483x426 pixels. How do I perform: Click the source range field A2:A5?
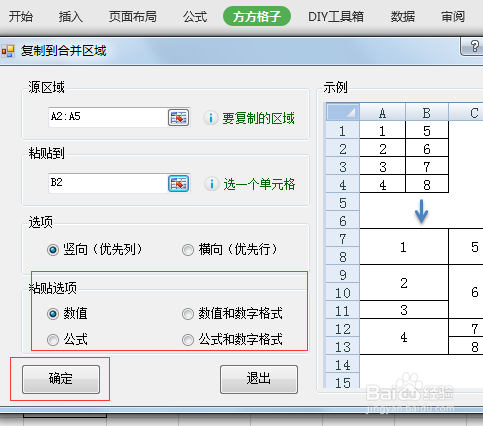point(108,117)
